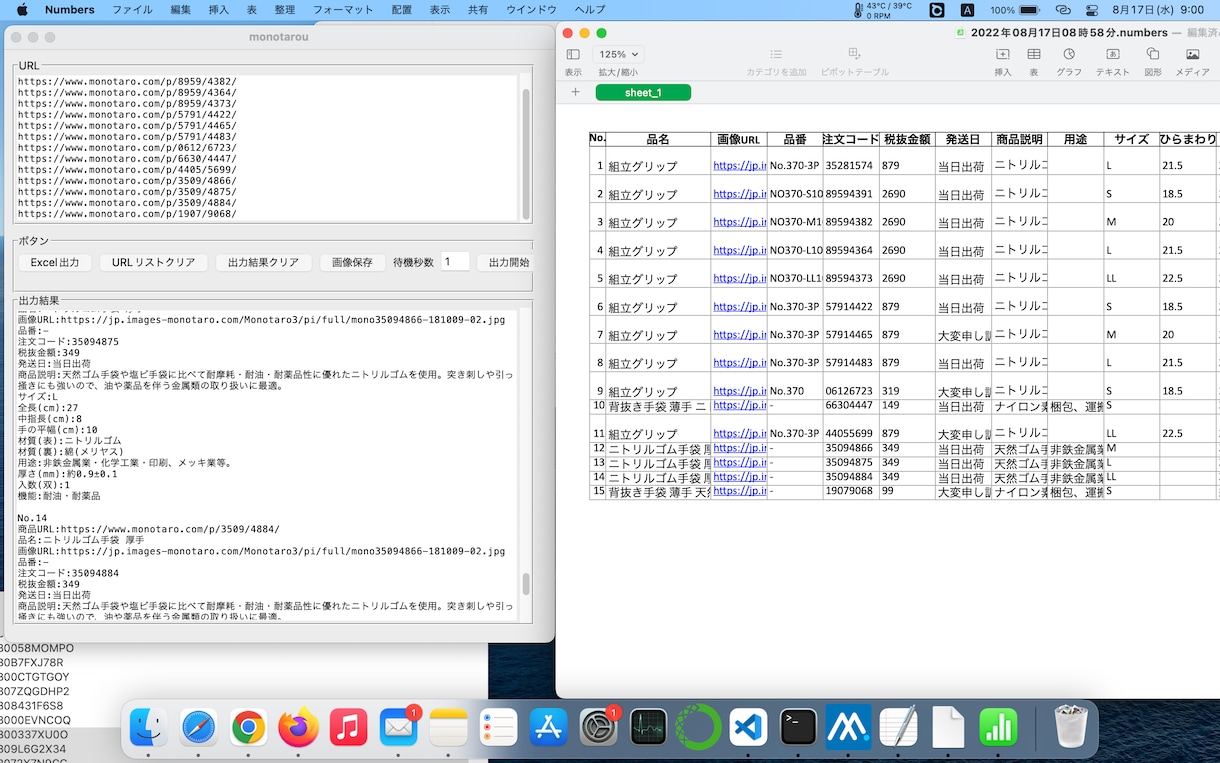Open the 表示 sidebar view icon in Numbers
The width and height of the screenshot is (1220, 763).
pyautogui.click(x=573, y=55)
